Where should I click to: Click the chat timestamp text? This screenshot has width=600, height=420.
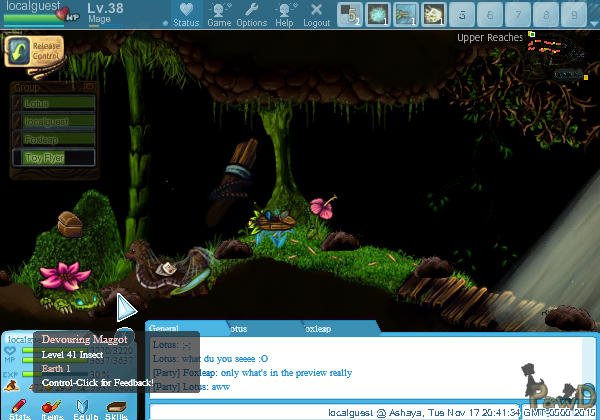462,413
